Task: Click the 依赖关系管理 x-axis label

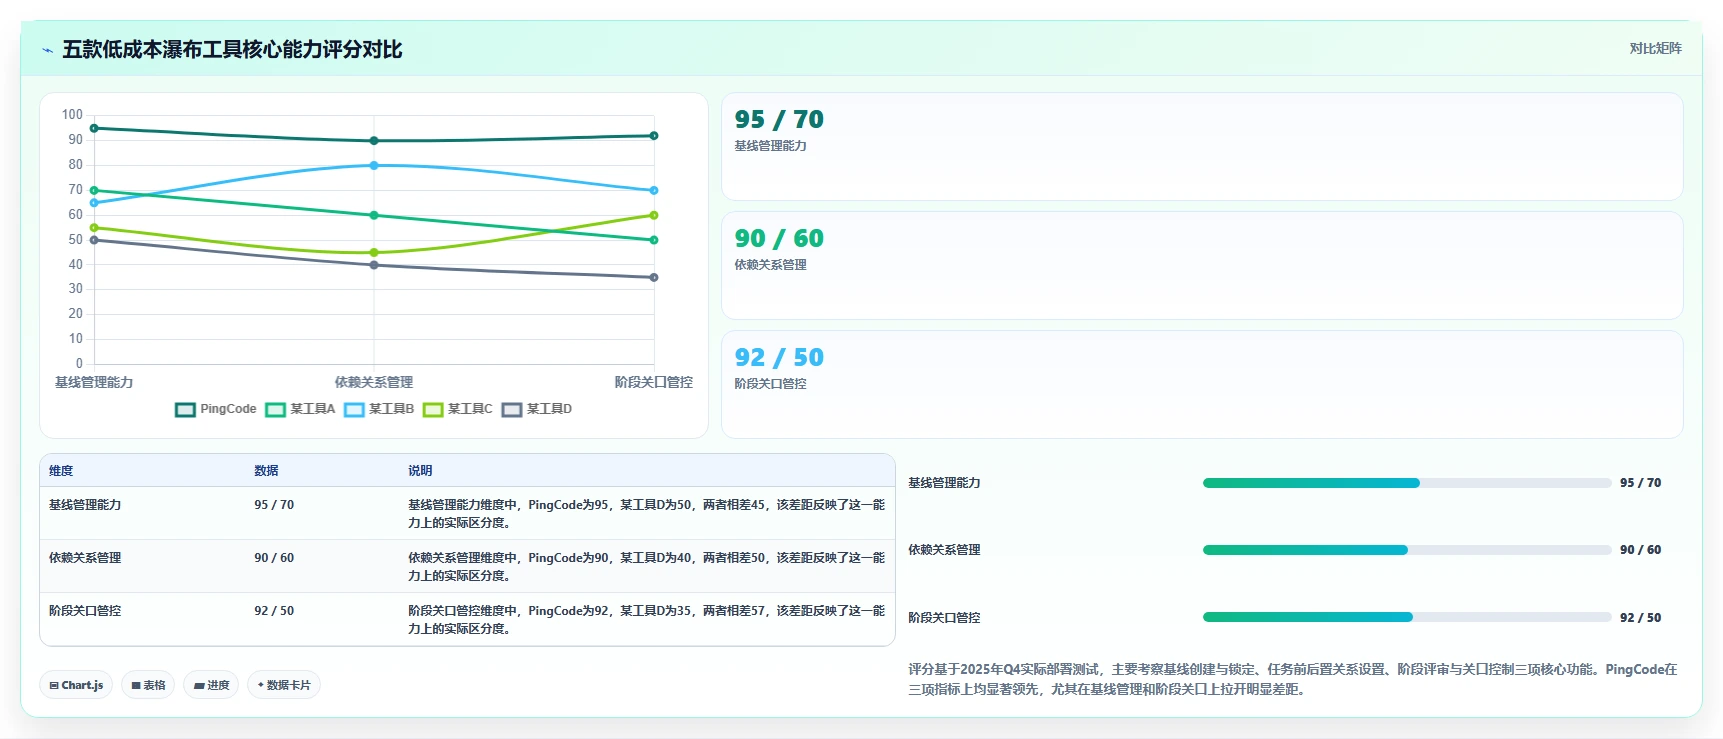Action: pos(374,383)
